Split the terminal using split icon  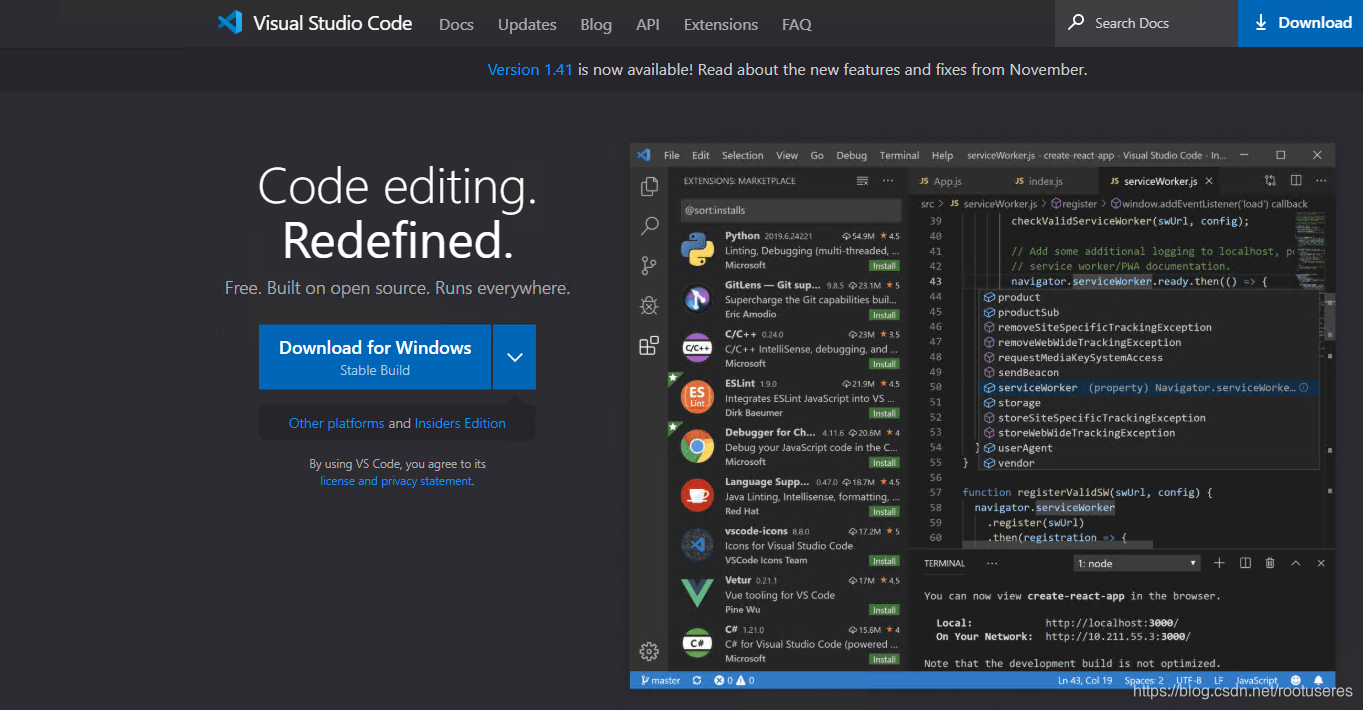(x=1245, y=563)
